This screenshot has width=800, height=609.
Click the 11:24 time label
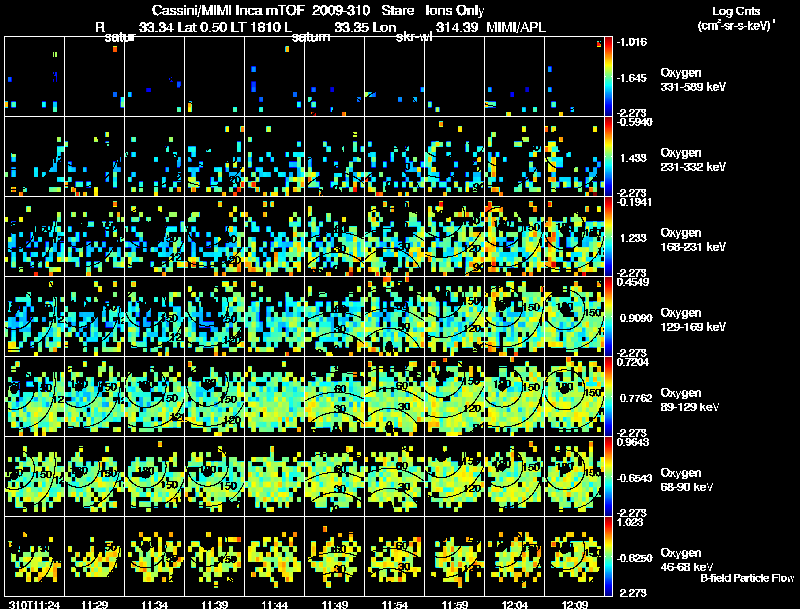click(x=34, y=605)
